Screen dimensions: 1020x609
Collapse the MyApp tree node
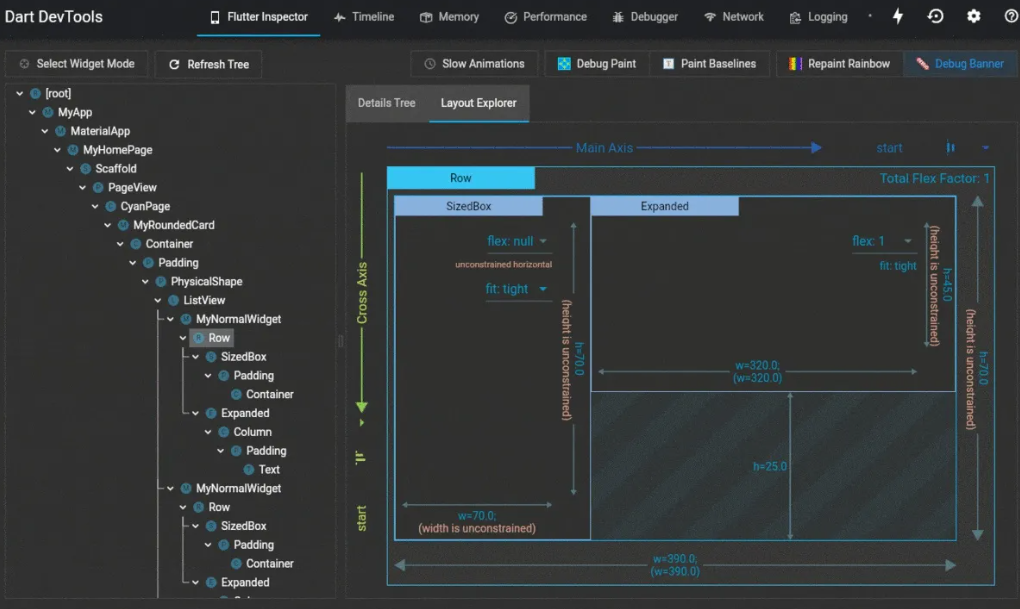coord(32,113)
